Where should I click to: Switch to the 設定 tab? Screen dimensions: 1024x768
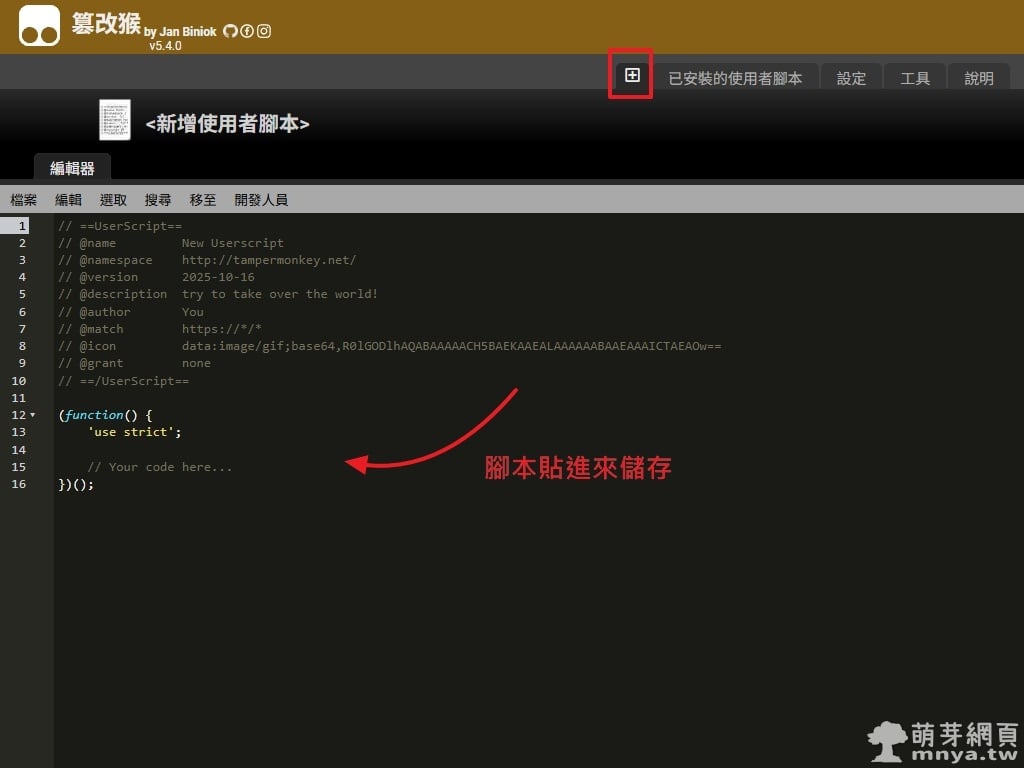(851, 78)
